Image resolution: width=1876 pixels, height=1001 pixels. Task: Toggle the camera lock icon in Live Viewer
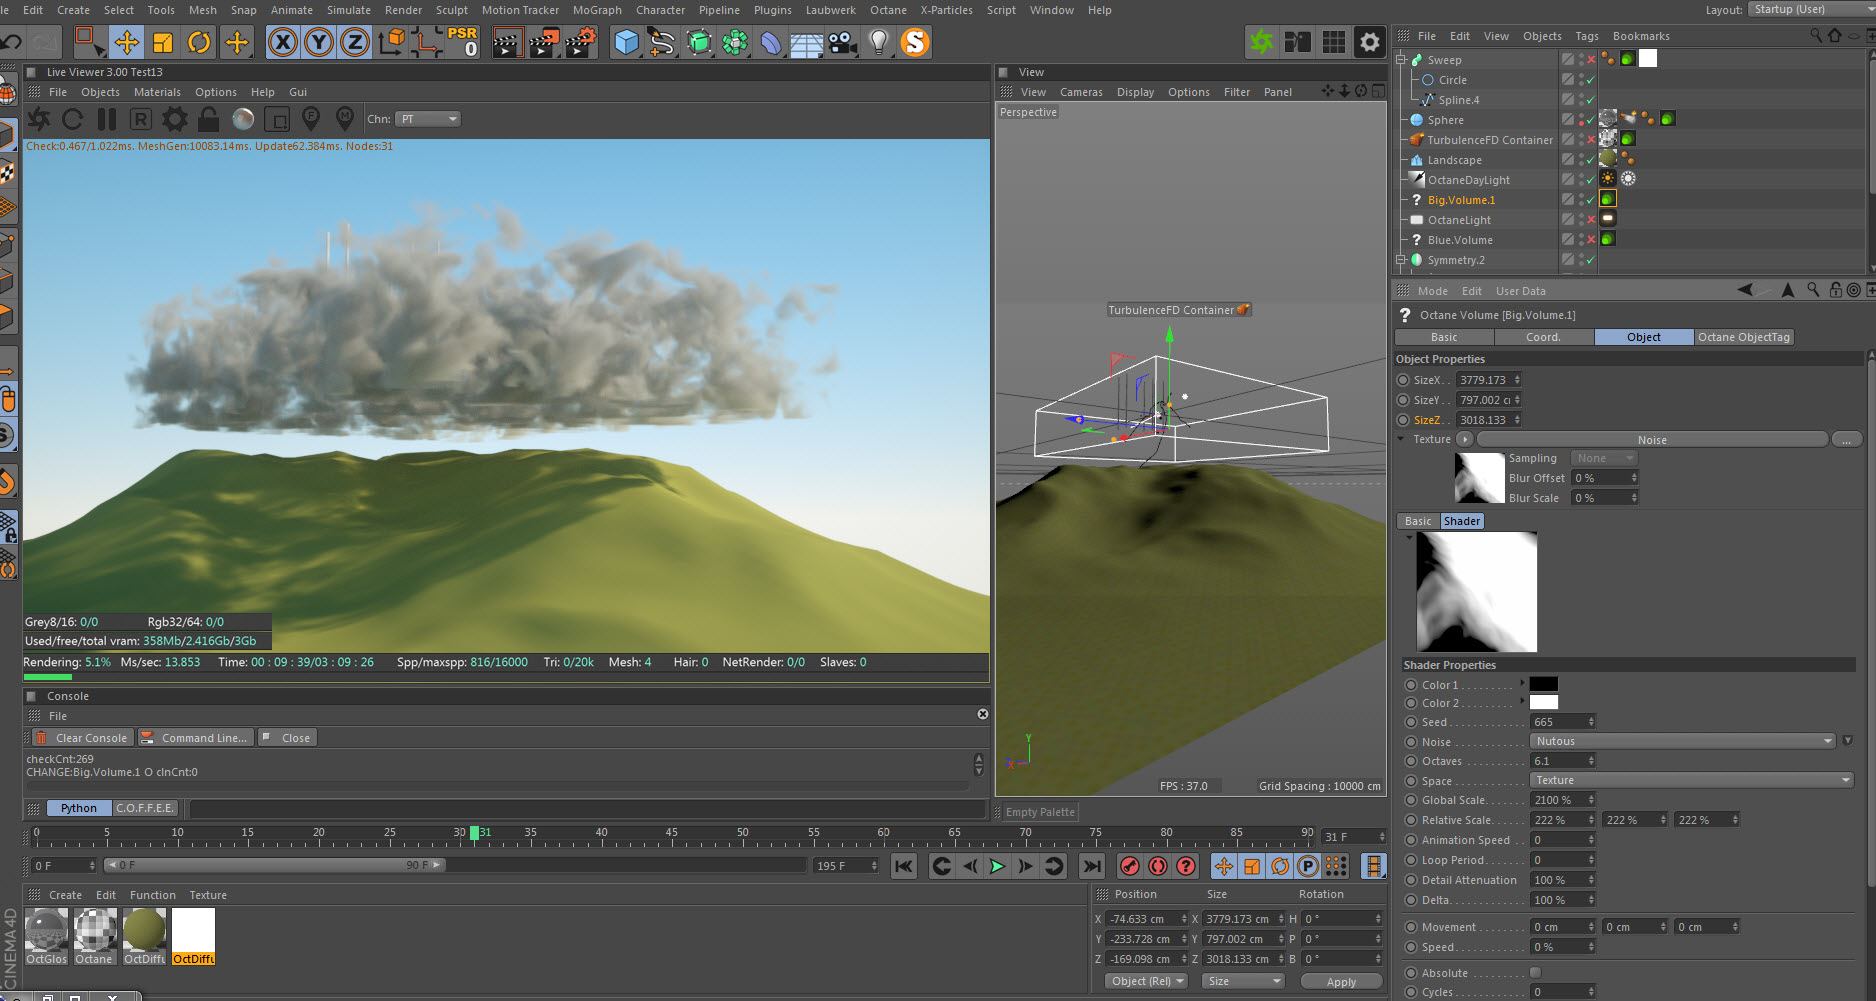[x=208, y=119]
